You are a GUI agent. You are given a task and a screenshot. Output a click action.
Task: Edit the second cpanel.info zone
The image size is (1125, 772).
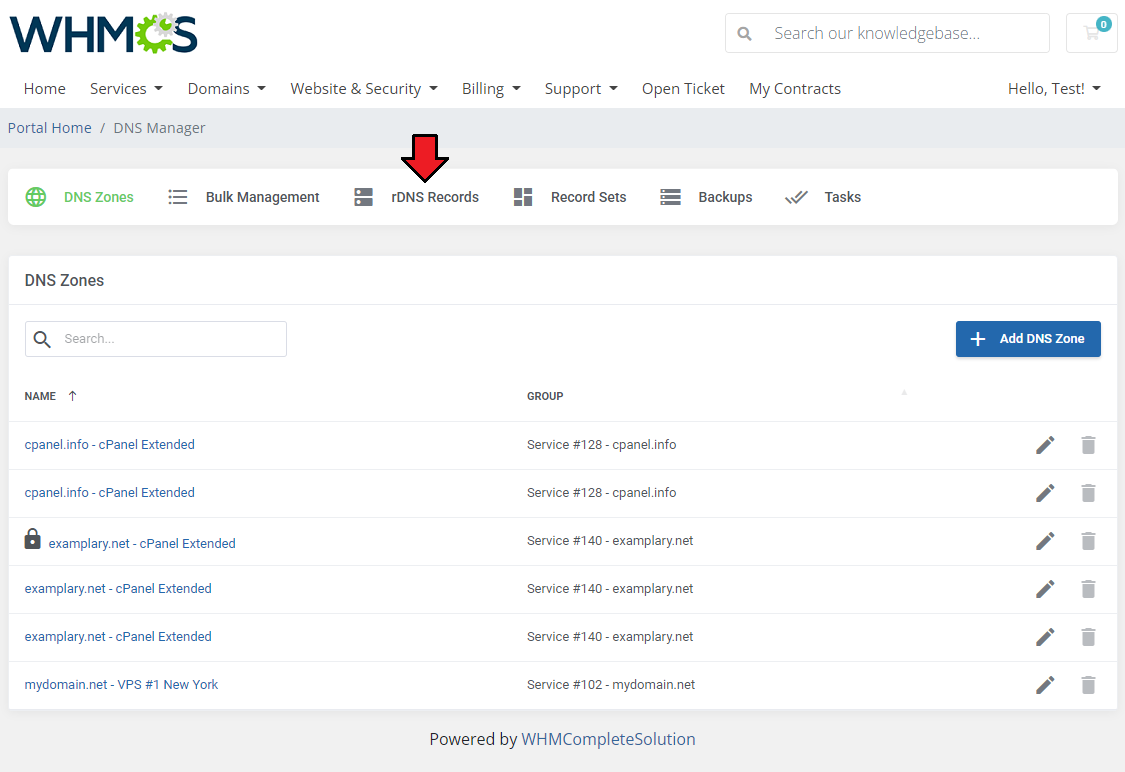point(1045,493)
